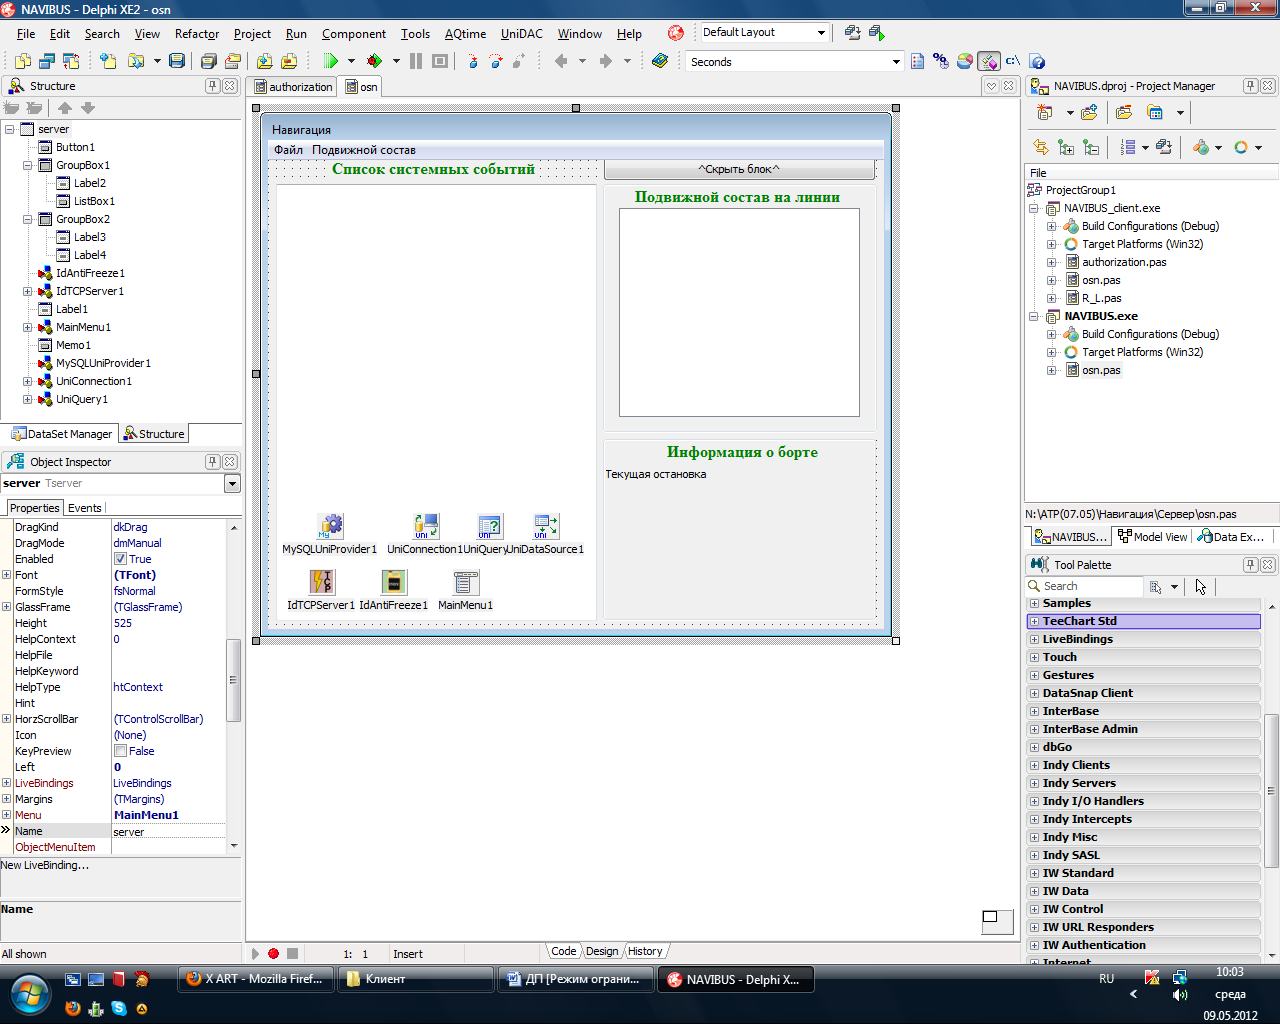Click the Add to project folder-plus icon

[x=1089, y=112]
